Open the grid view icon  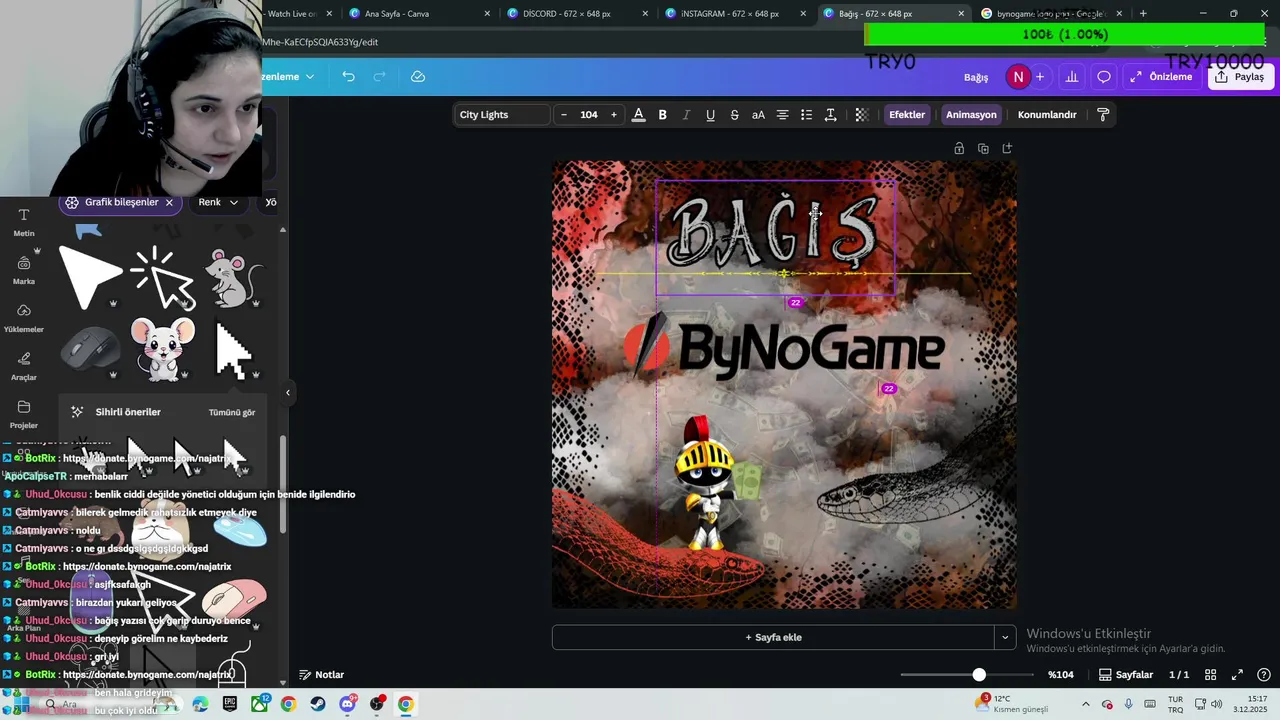point(1210,675)
